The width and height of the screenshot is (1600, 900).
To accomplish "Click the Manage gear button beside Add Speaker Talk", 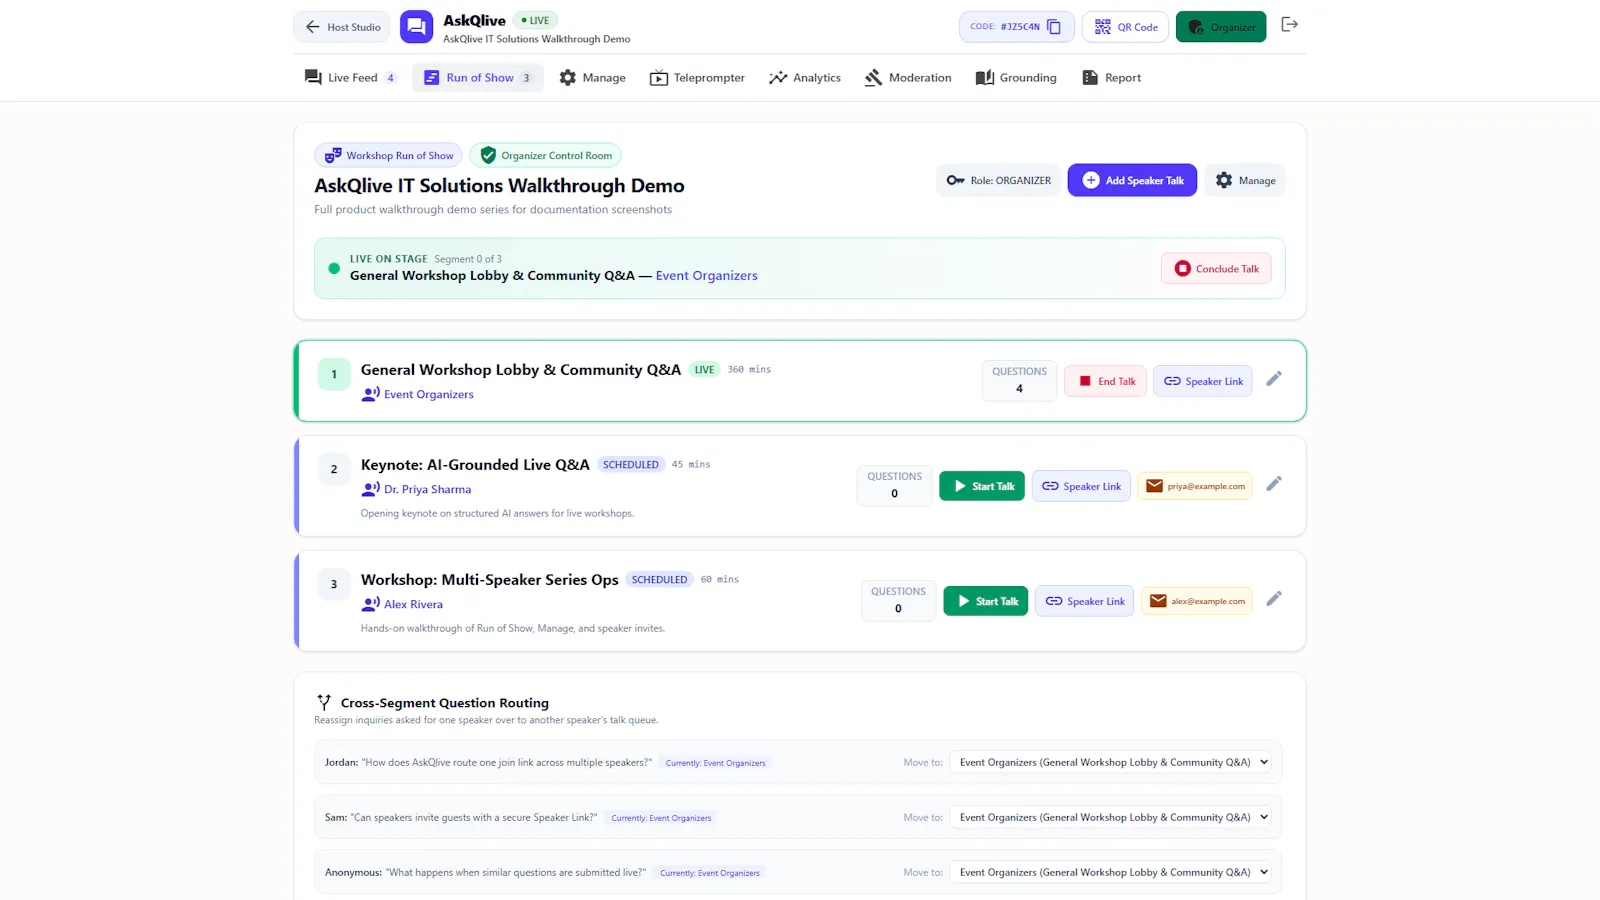I will 1245,180.
